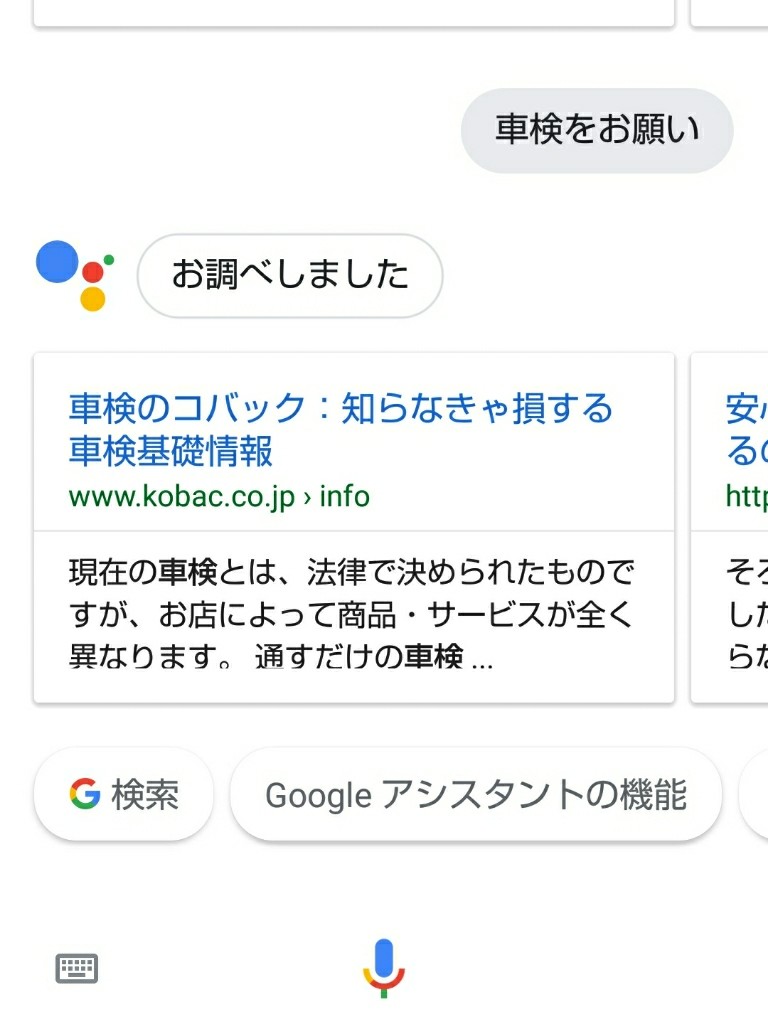
Task: Open the keyboard input icon
Action: coord(76,968)
